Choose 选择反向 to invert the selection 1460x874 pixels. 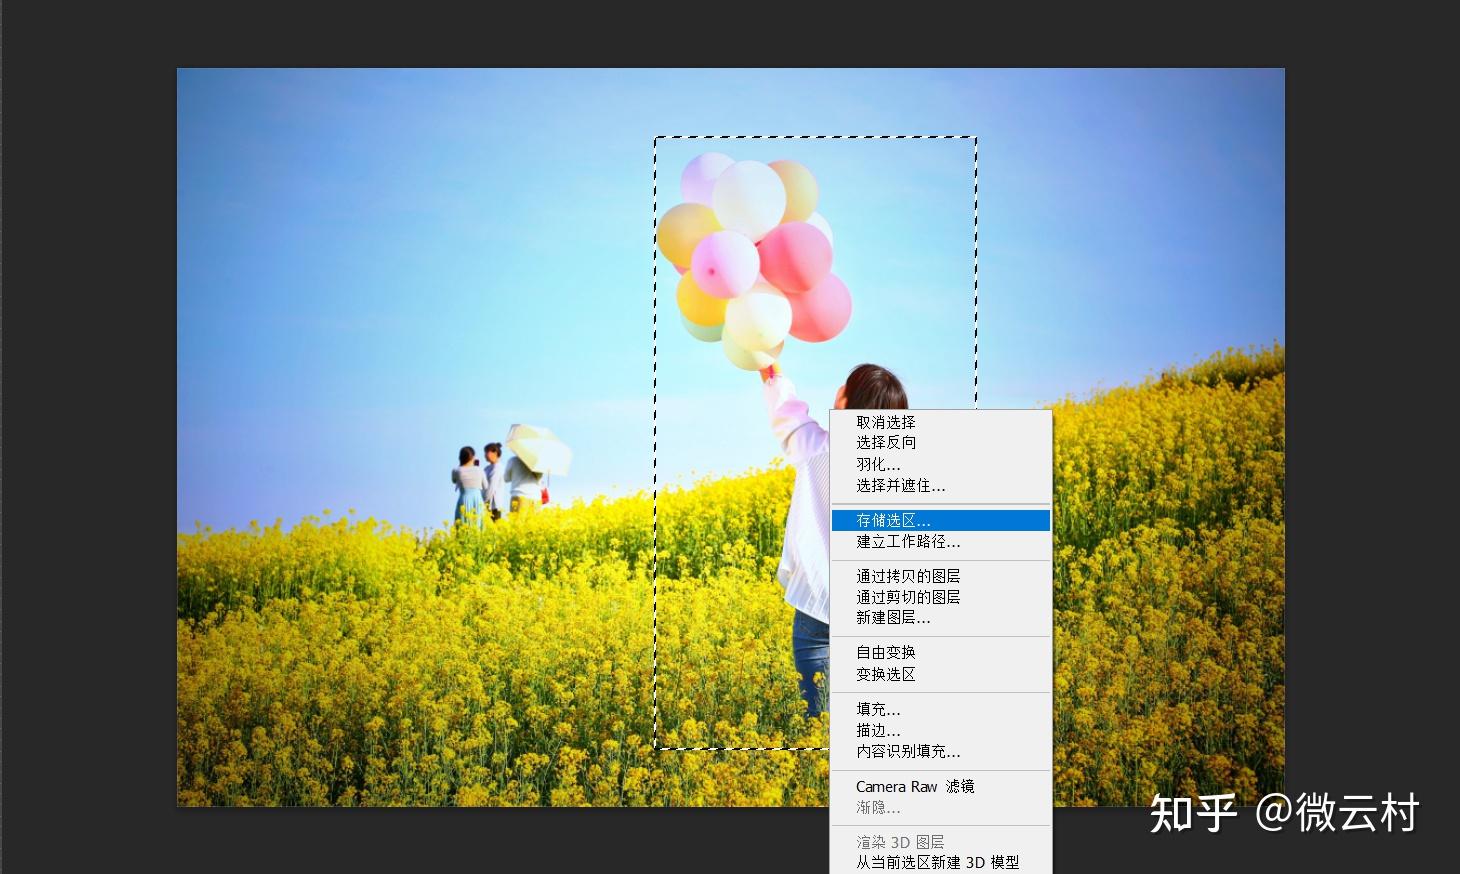click(x=885, y=443)
